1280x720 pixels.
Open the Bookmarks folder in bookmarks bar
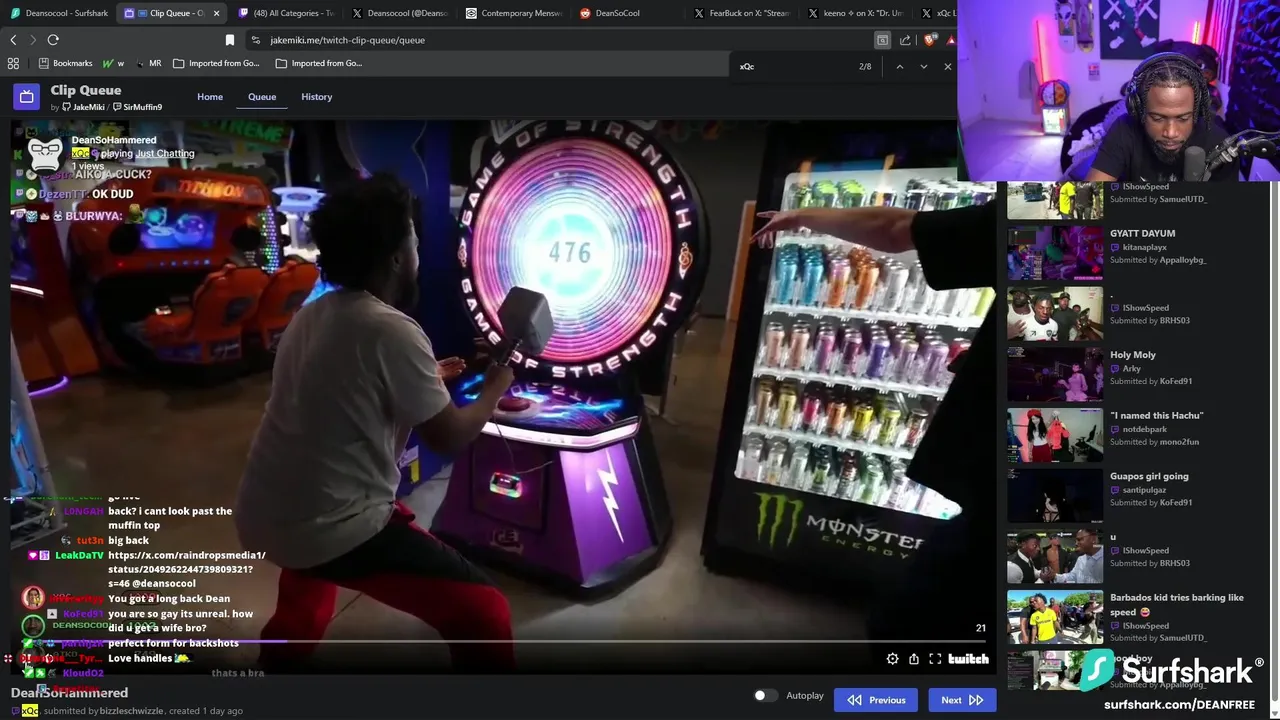[x=65, y=63]
